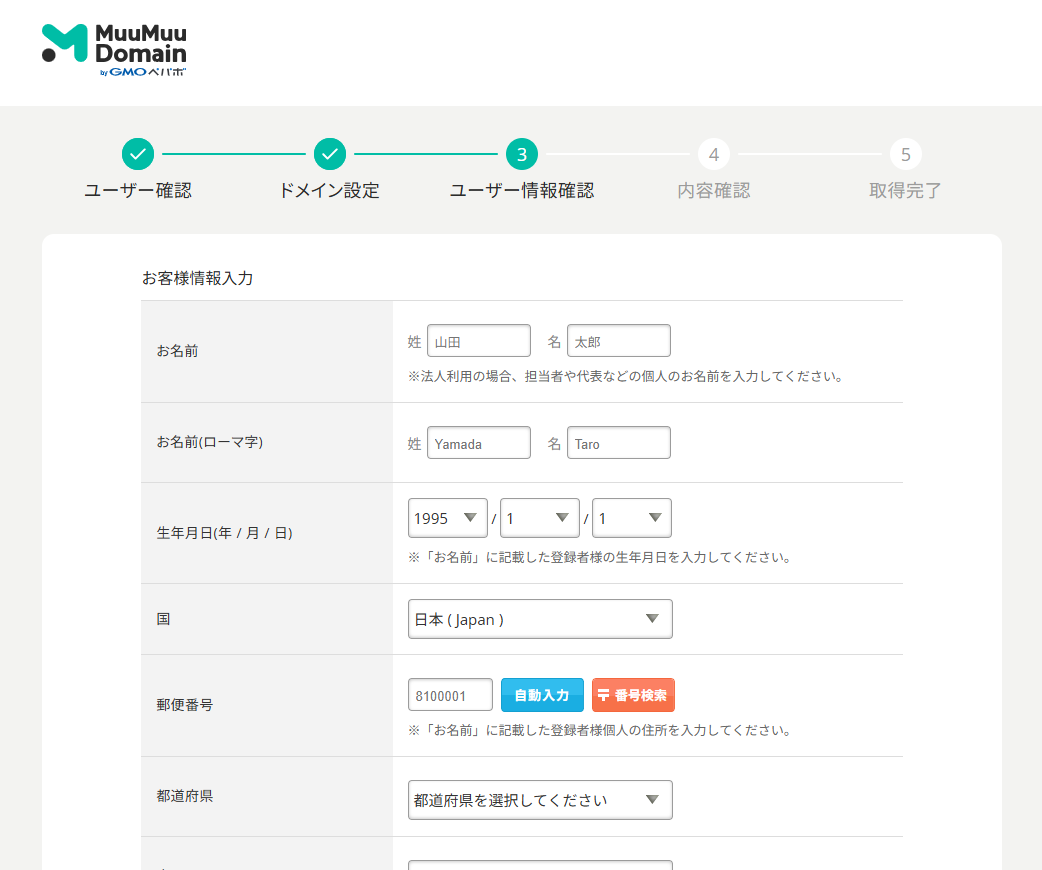Screen dimensions: 1042x870
Task: Click the note about 登録者様の生年月日
Action: point(600,557)
